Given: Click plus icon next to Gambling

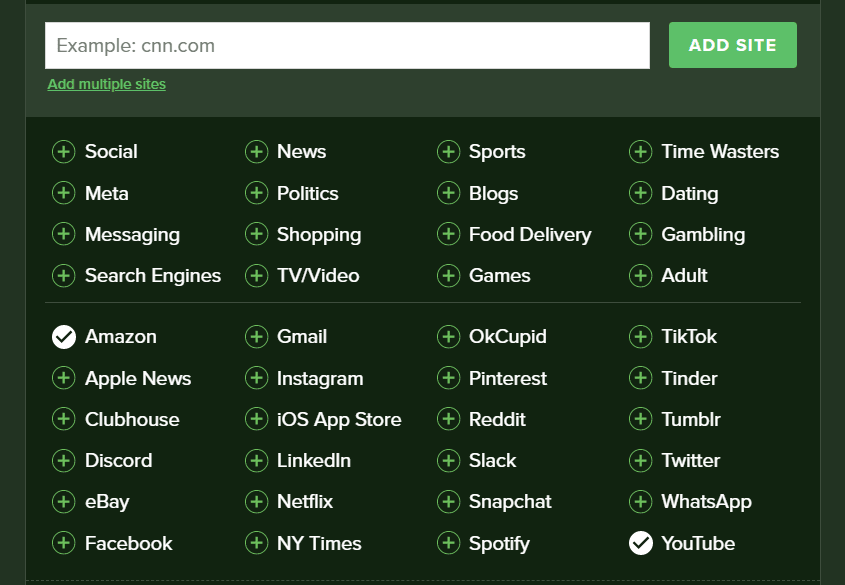Looking at the screenshot, I should pyautogui.click(x=640, y=234).
